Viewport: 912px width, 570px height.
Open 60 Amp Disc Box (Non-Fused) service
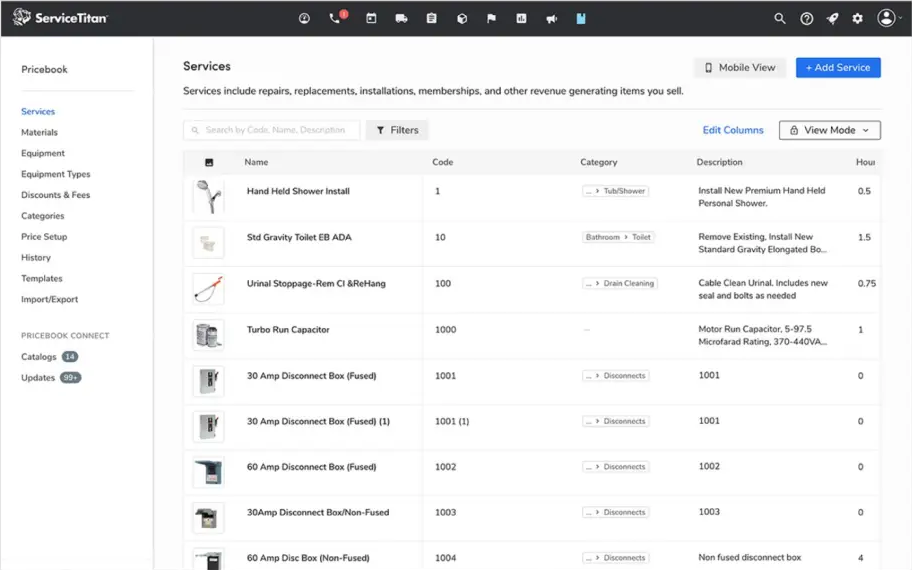point(308,558)
